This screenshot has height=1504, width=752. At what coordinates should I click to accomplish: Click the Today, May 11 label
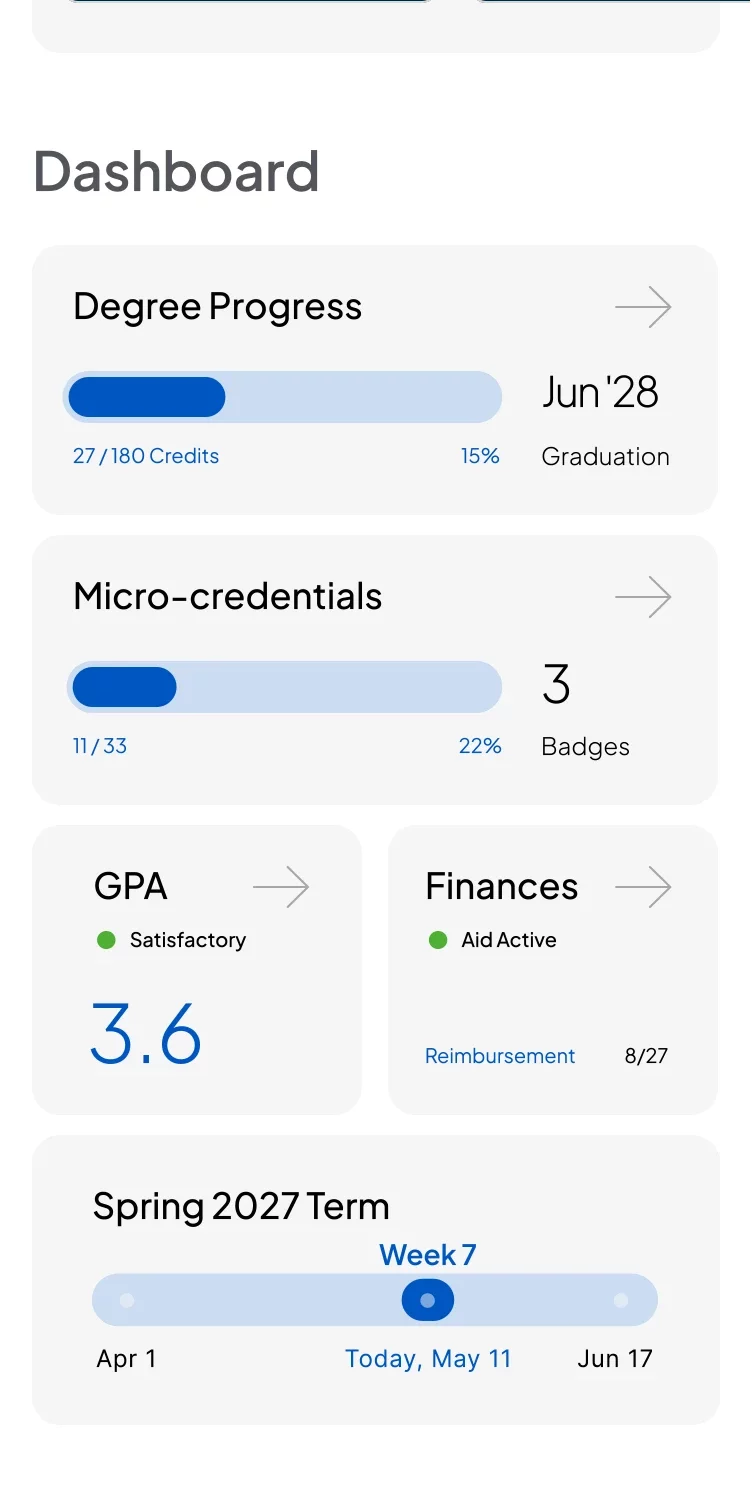(x=428, y=1359)
